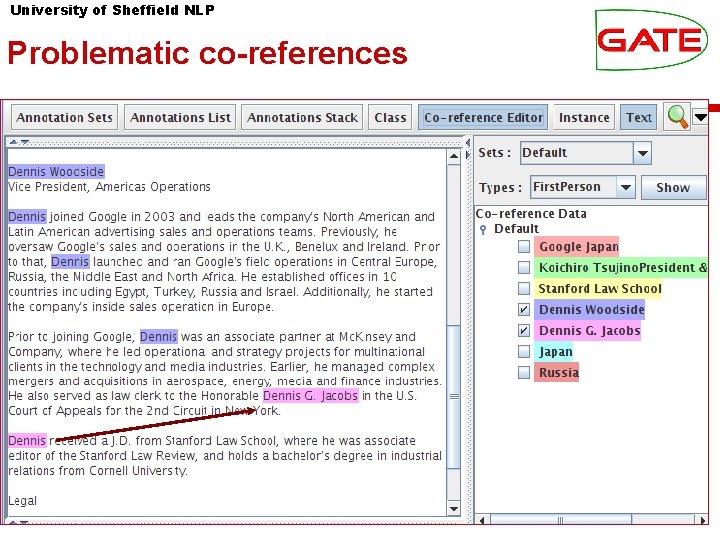Select the Google Japan chain label
This screenshot has width=720, height=540.
577,247
